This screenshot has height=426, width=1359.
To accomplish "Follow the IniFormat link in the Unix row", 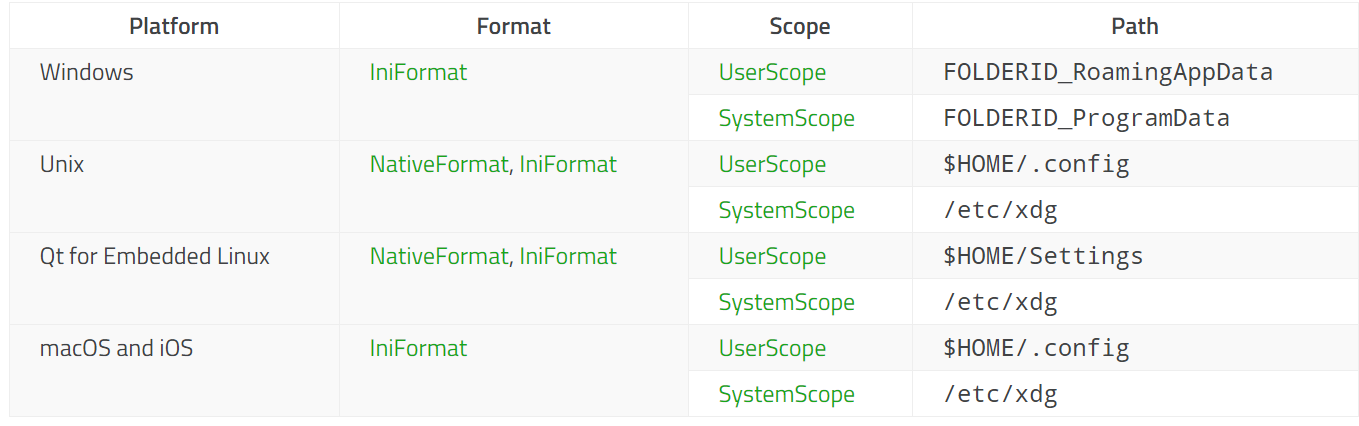I will coord(568,164).
